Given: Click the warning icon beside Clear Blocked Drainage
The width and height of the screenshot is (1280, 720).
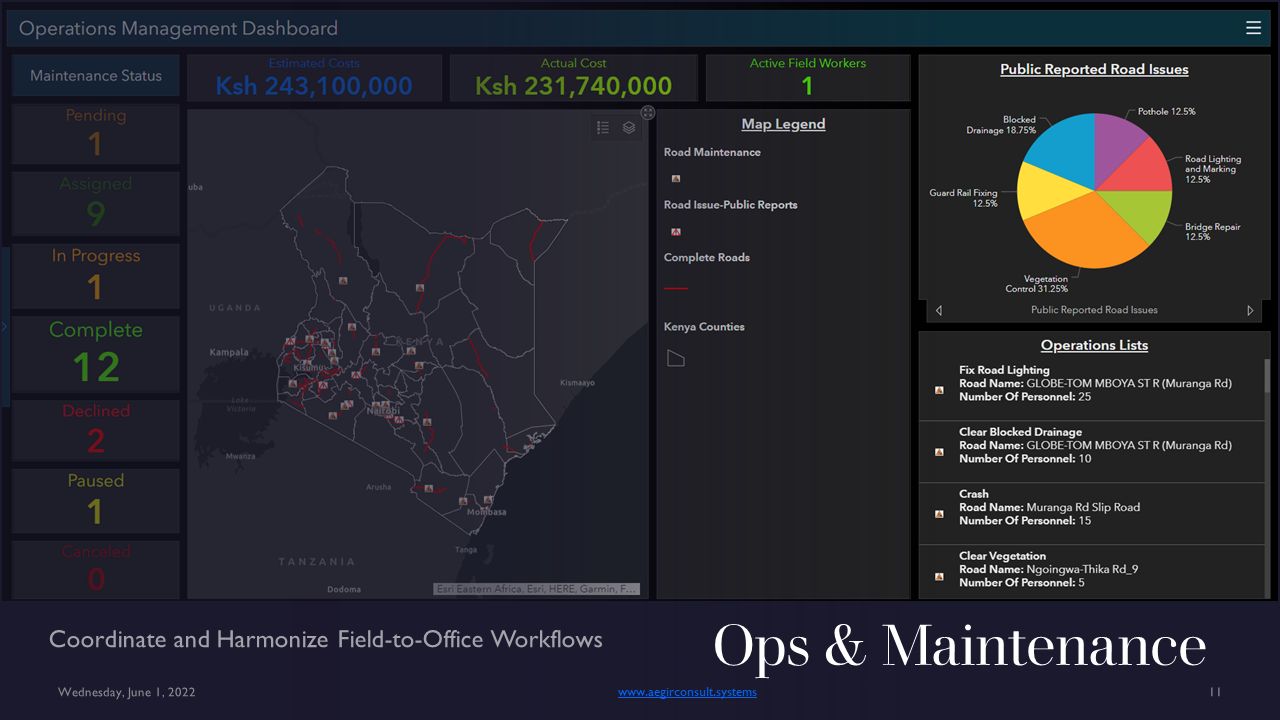Looking at the screenshot, I should point(938,452).
